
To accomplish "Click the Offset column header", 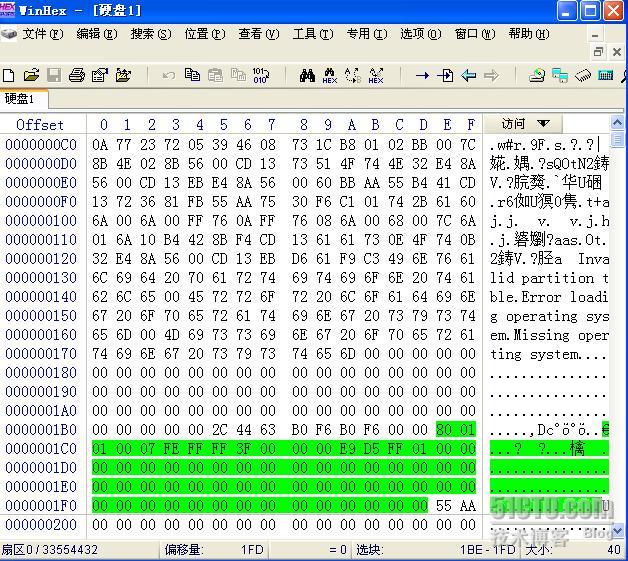I will pyautogui.click(x=40, y=125).
